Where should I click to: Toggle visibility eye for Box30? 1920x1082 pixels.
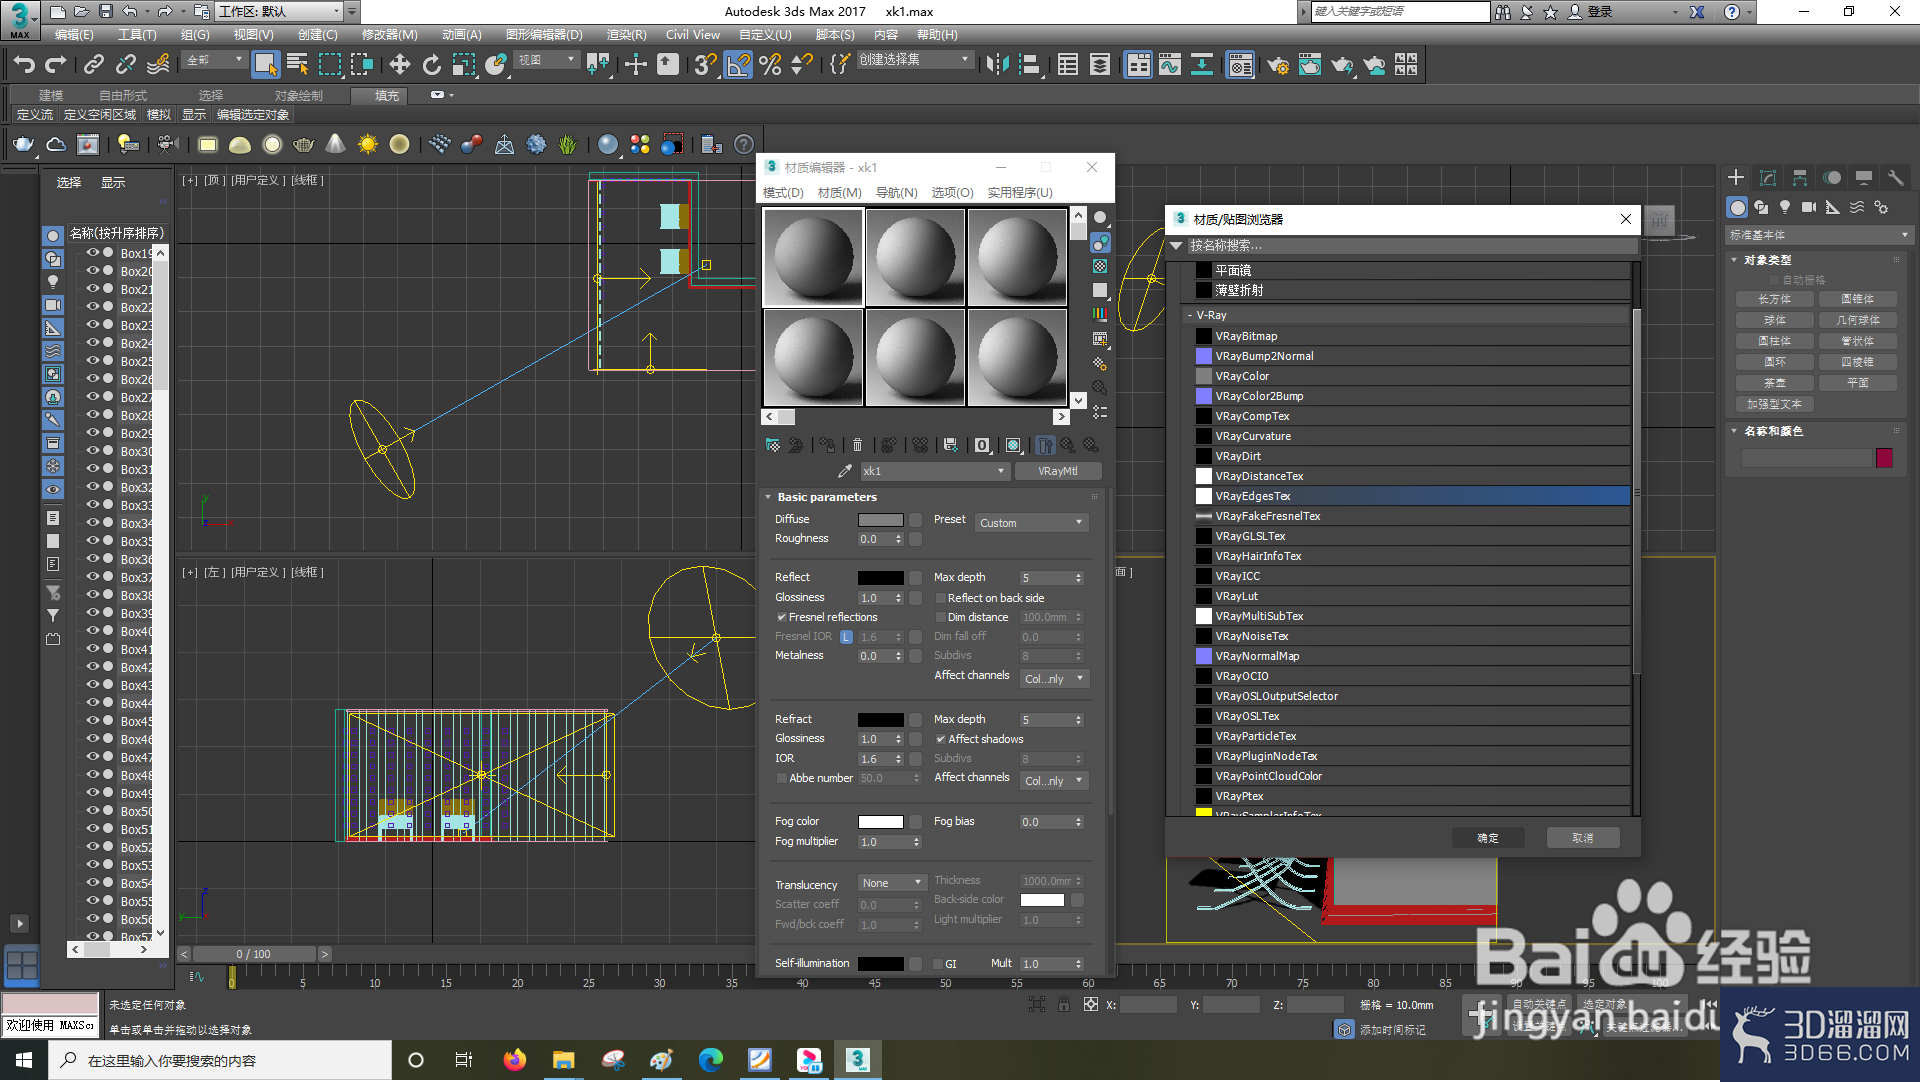[x=93, y=451]
